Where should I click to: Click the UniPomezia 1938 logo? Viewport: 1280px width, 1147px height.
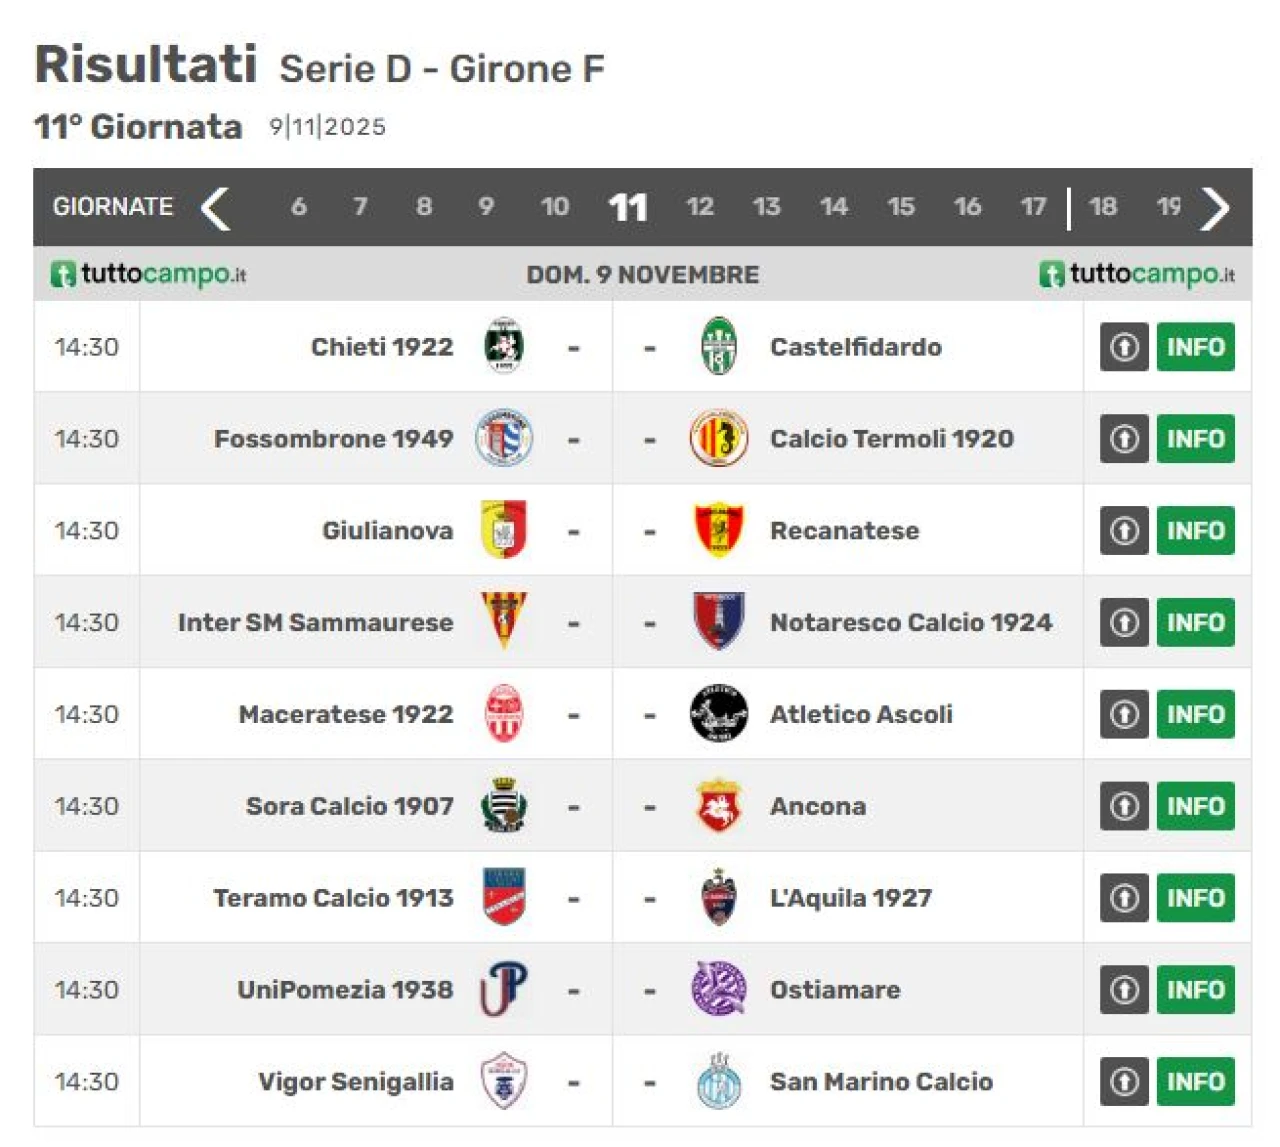504,989
